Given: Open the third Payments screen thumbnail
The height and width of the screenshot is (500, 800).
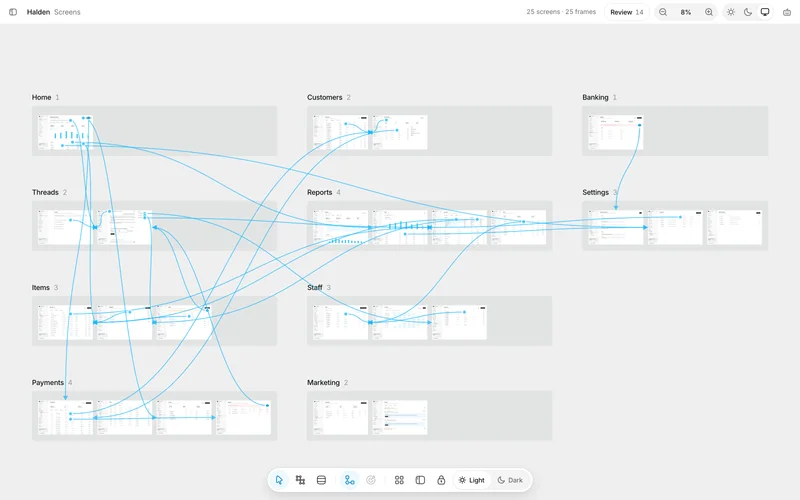Looking at the screenshot, I should point(184,417).
